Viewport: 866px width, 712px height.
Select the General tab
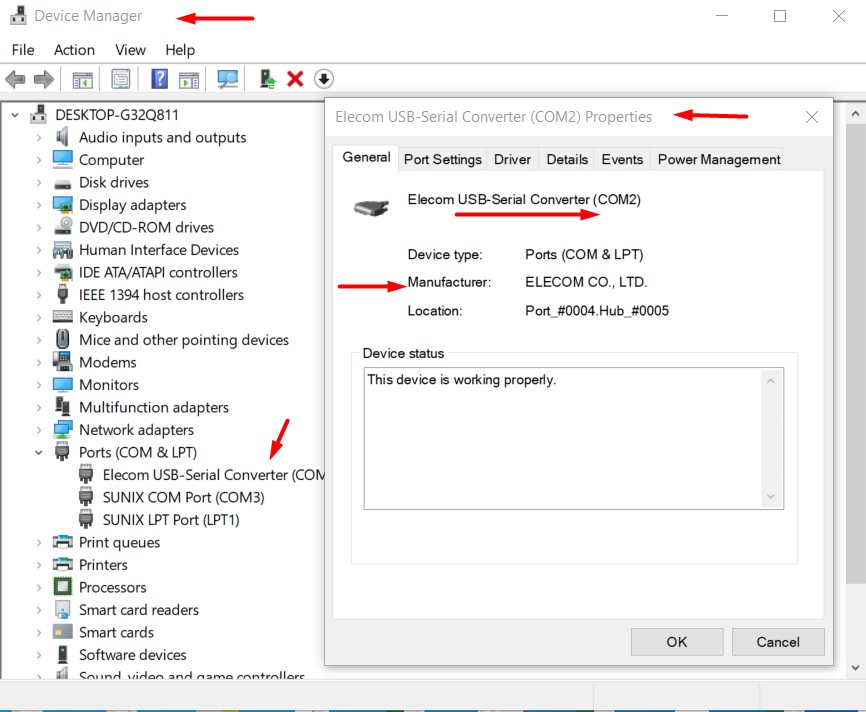(366, 157)
